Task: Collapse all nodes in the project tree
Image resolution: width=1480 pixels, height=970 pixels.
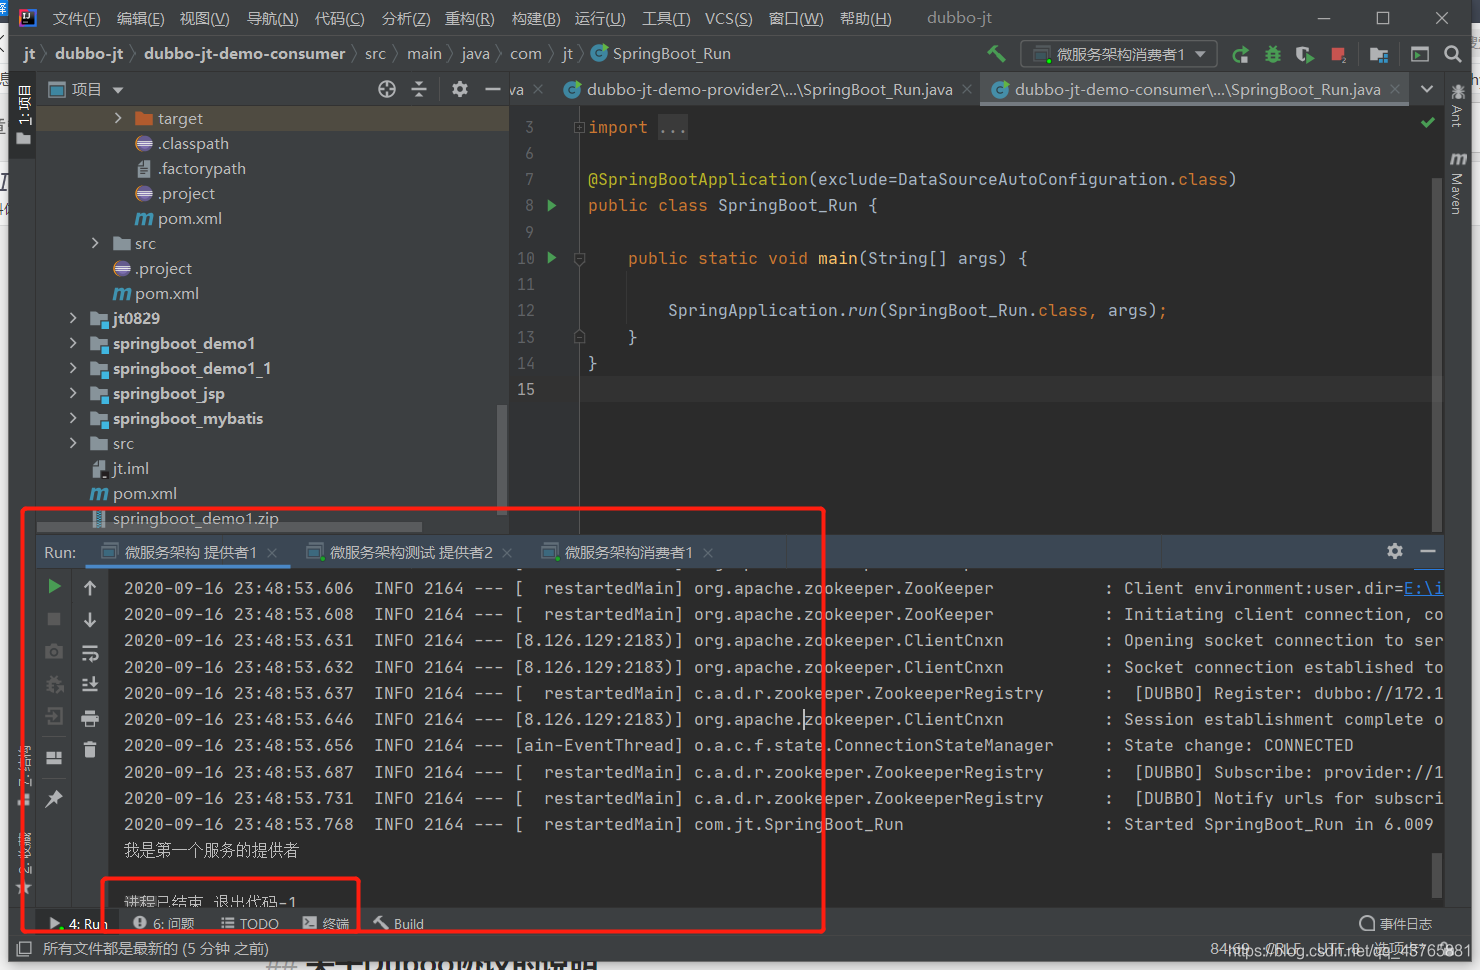Action: tap(419, 89)
